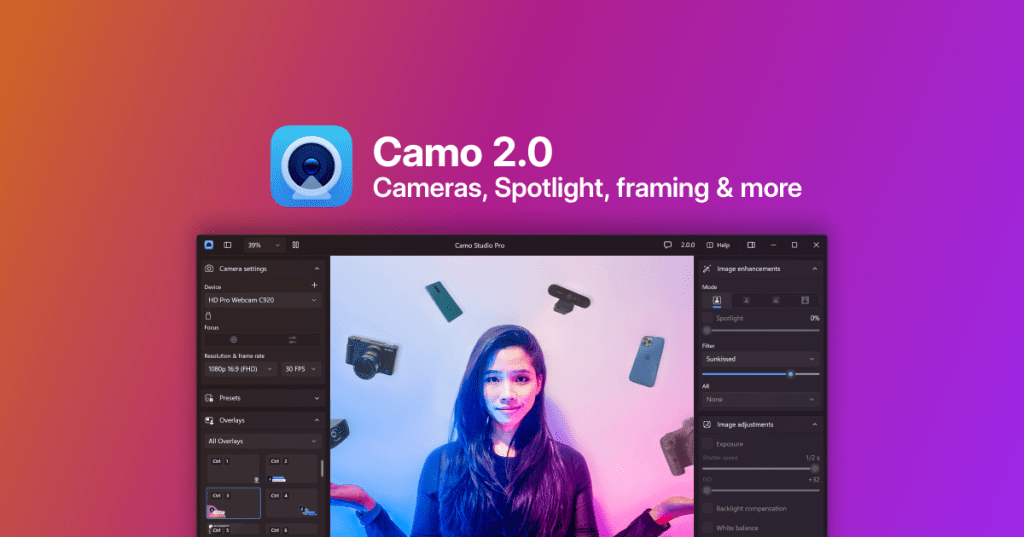The image size is (1024, 537).
Task: Expand the Presets section
Action: point(317,398)
